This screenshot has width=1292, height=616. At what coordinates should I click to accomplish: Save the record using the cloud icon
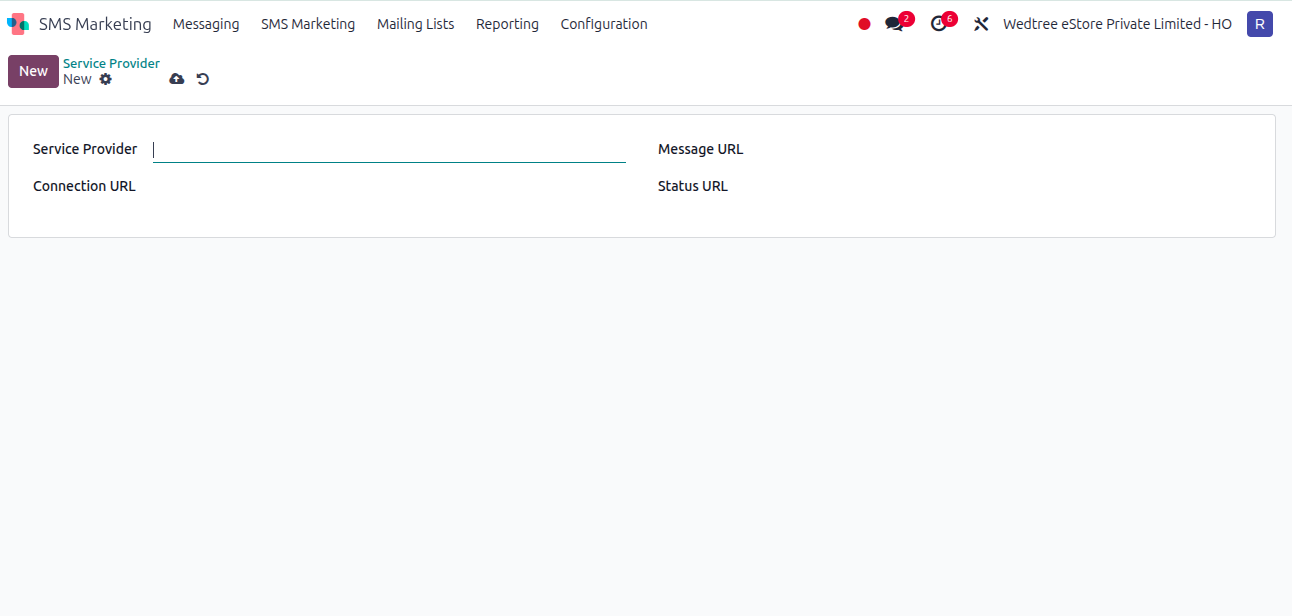click(x=177, y=78)
